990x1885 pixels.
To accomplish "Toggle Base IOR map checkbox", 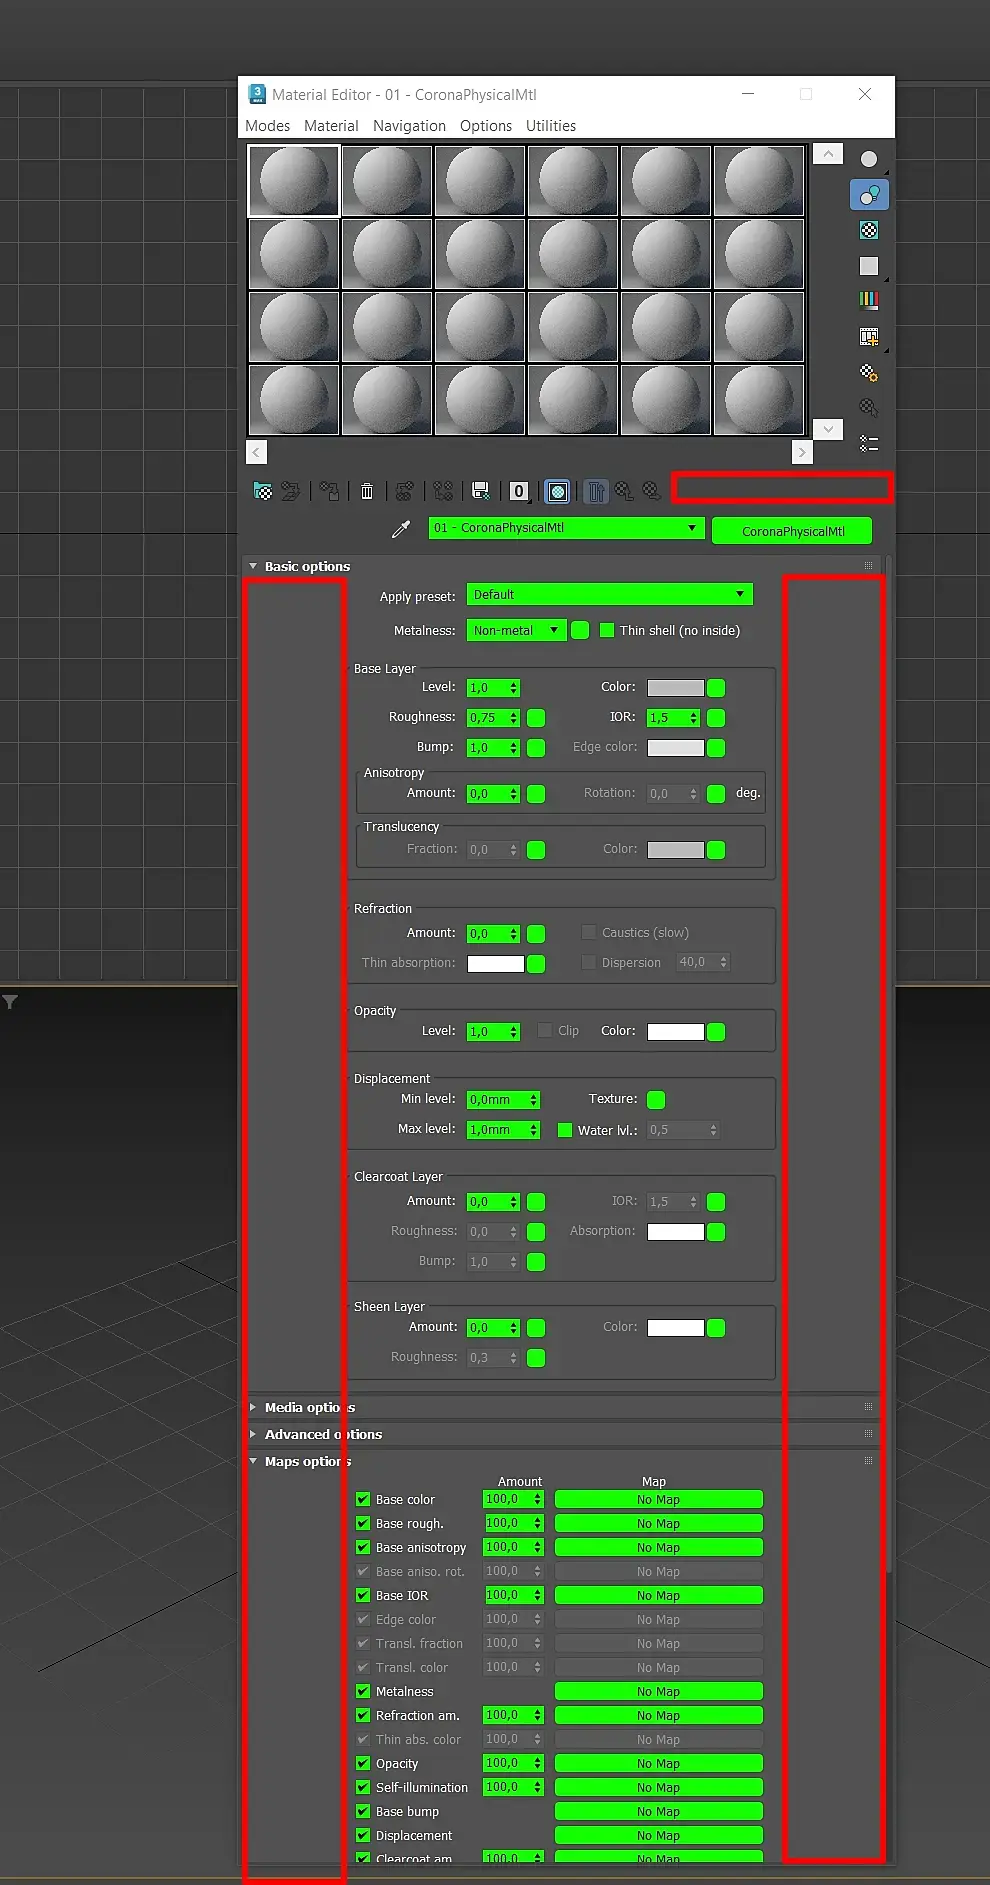I will click(x=363, y=1595).
